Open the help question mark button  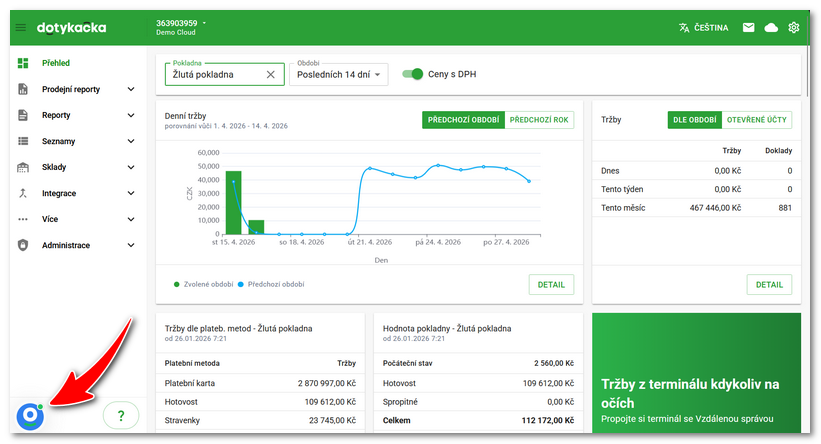(121, 416)
